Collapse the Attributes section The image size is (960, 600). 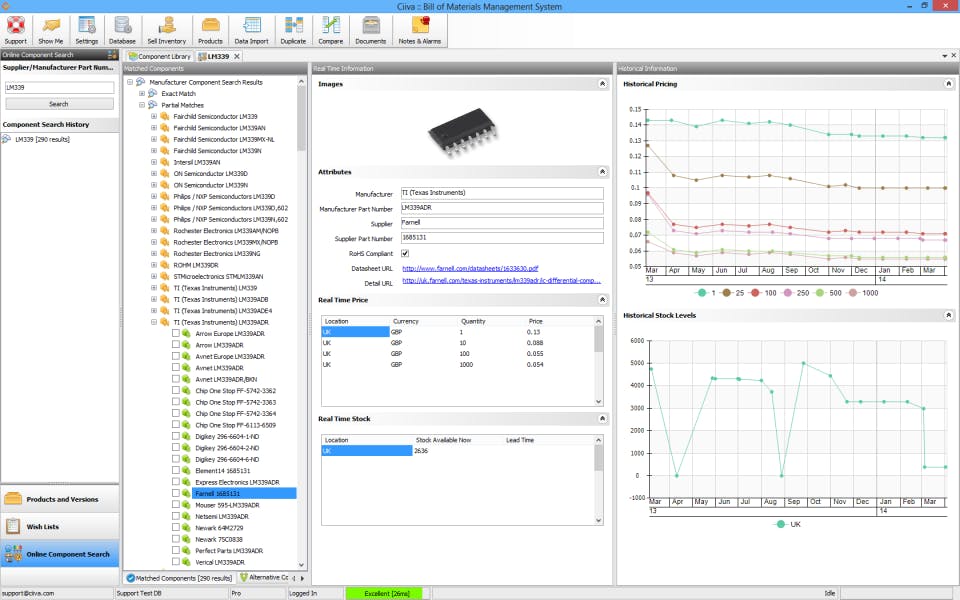(x=602, y=172)
